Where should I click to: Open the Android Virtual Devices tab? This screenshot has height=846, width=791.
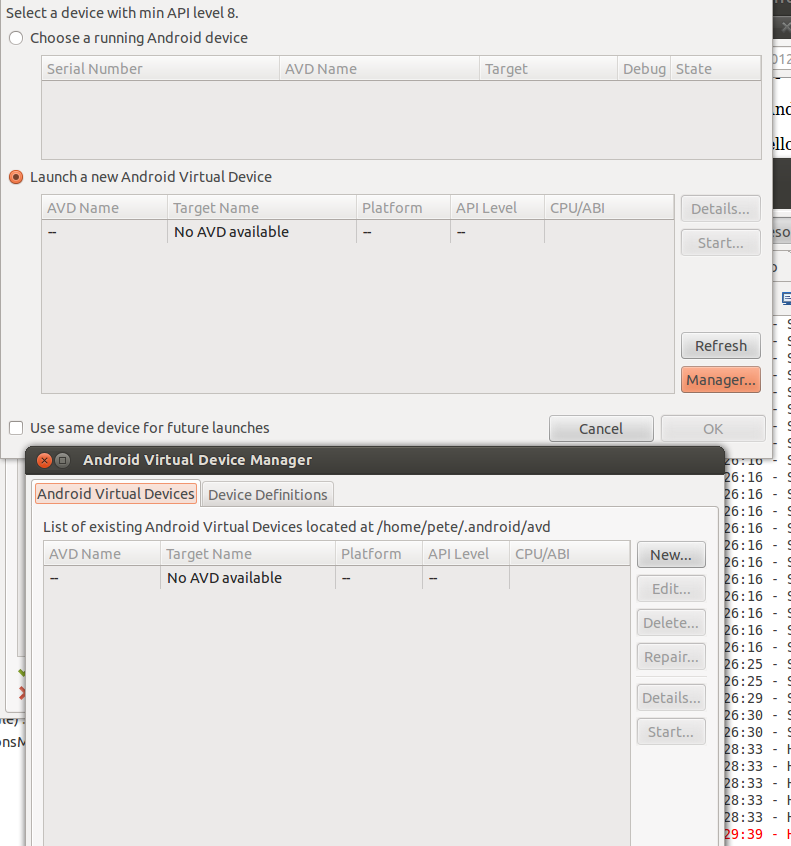(x=115, y=494)
